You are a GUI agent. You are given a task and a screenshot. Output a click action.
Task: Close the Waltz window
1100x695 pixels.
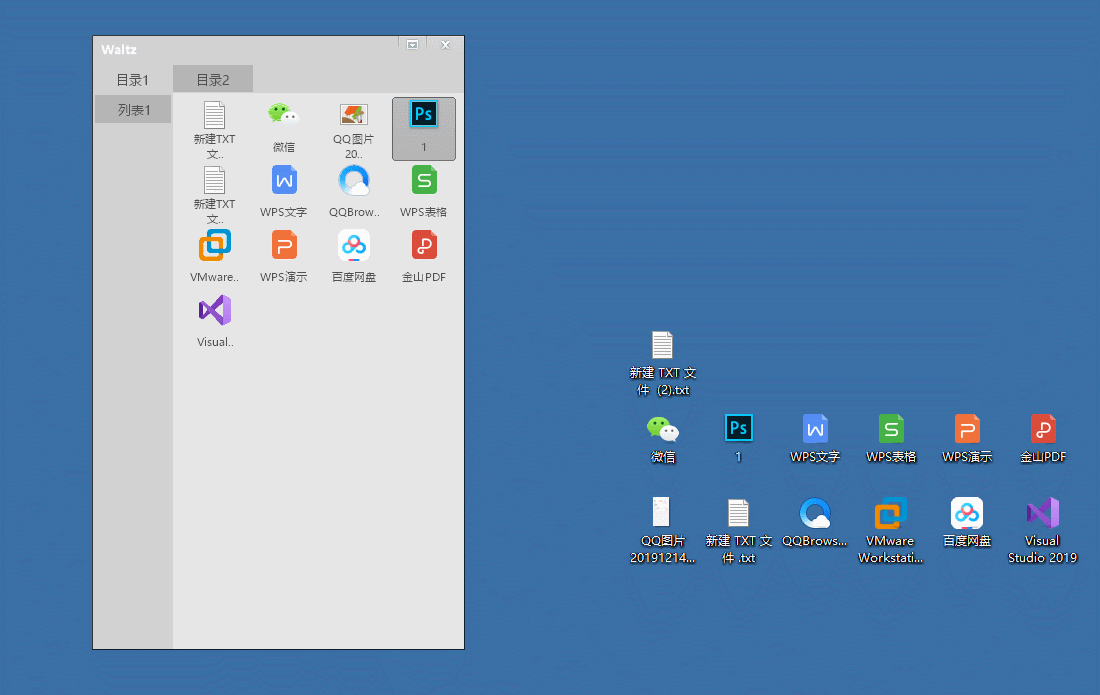[445, 44]
